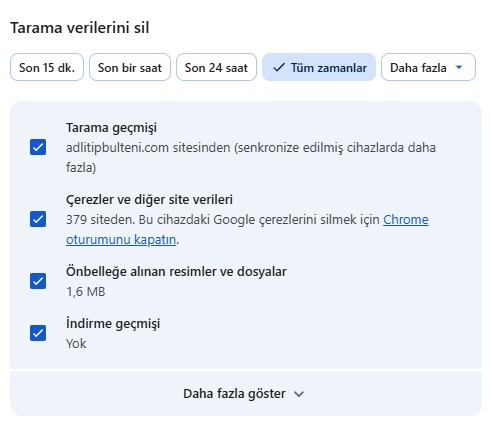Select the Son 15 dk. time range

click(47, 67)
